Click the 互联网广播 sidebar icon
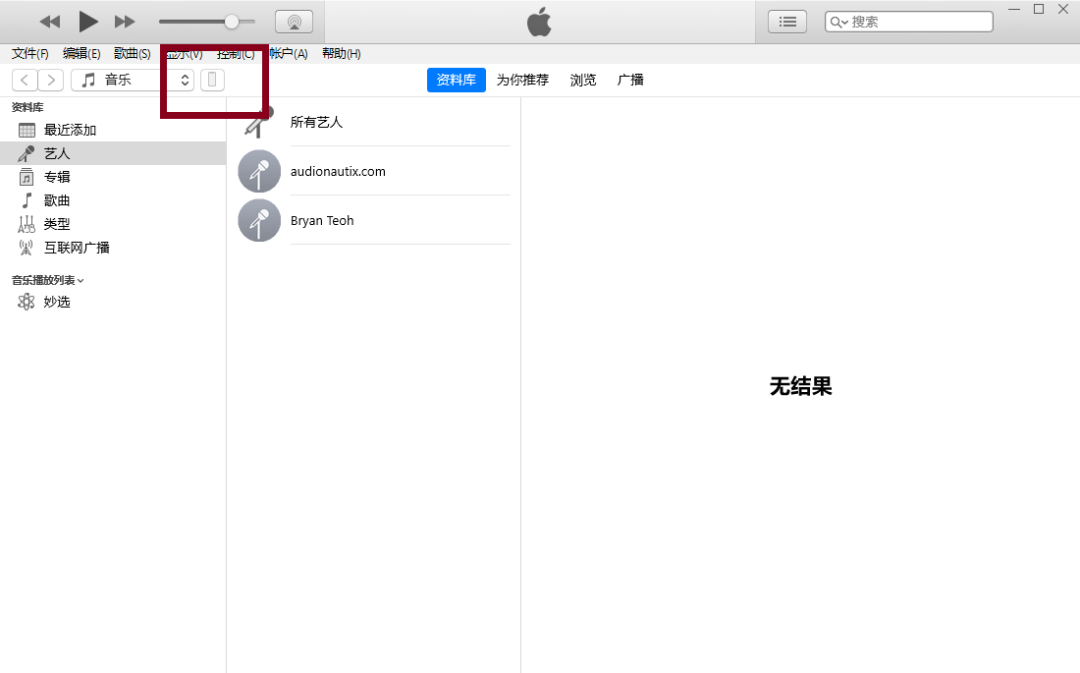Screen dimensions: 1080x673 [25, 247]
